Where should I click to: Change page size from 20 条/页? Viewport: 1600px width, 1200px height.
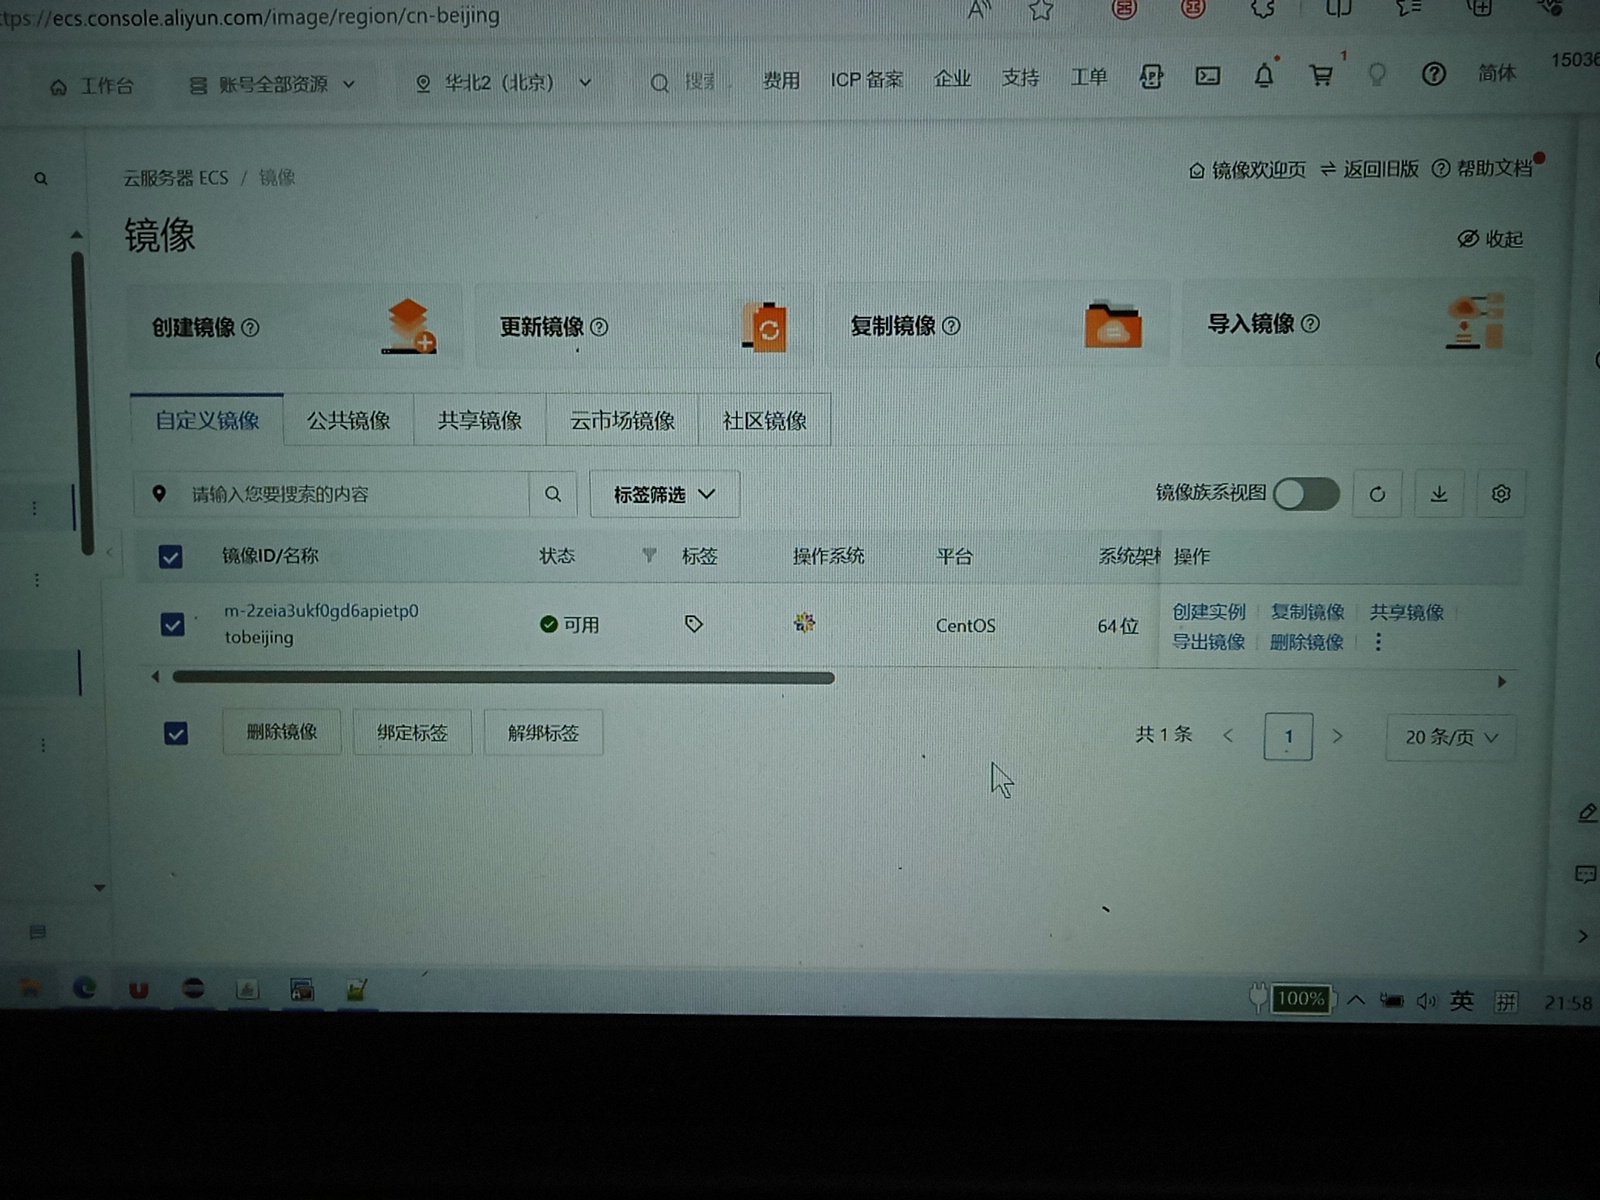[1451, 738]
